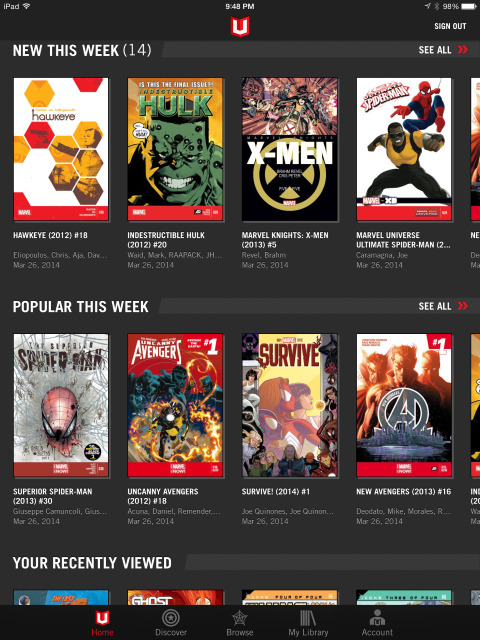This screenshot has width=480, height=640.
Task: Open the Indestructible Hulk #20 cover
Action: click(x=175, y=149)
